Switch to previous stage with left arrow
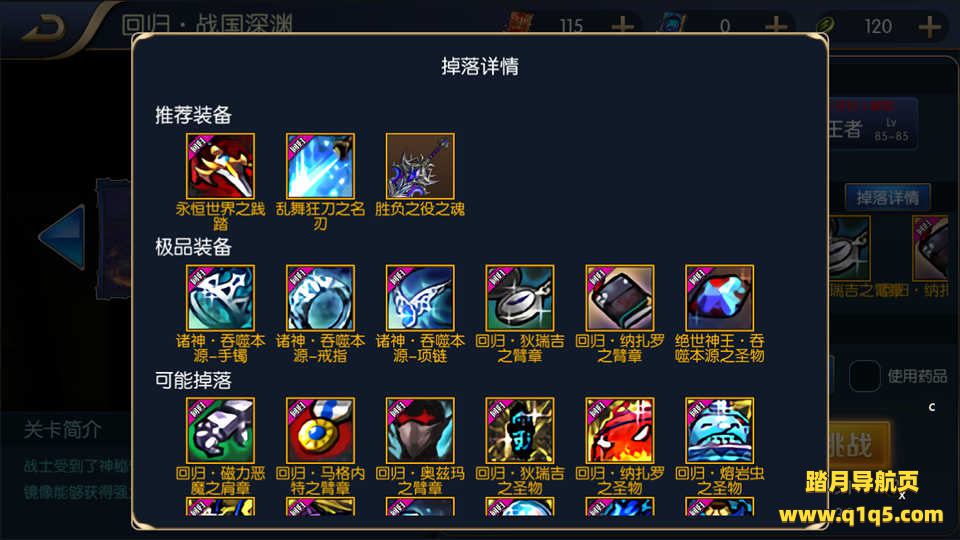Screen dimensions: 960x540 coord(62,237)
